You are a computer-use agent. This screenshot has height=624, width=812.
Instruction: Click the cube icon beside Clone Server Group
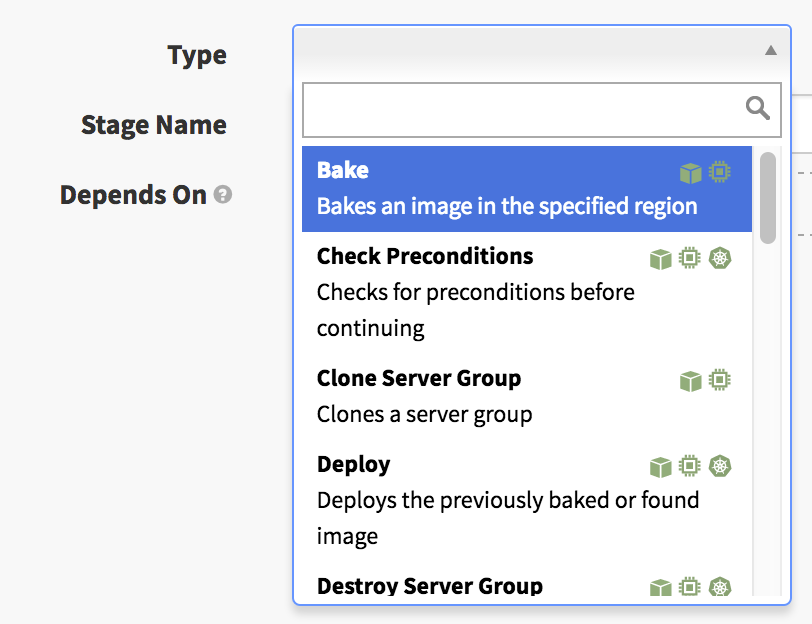tap(690, 381)
